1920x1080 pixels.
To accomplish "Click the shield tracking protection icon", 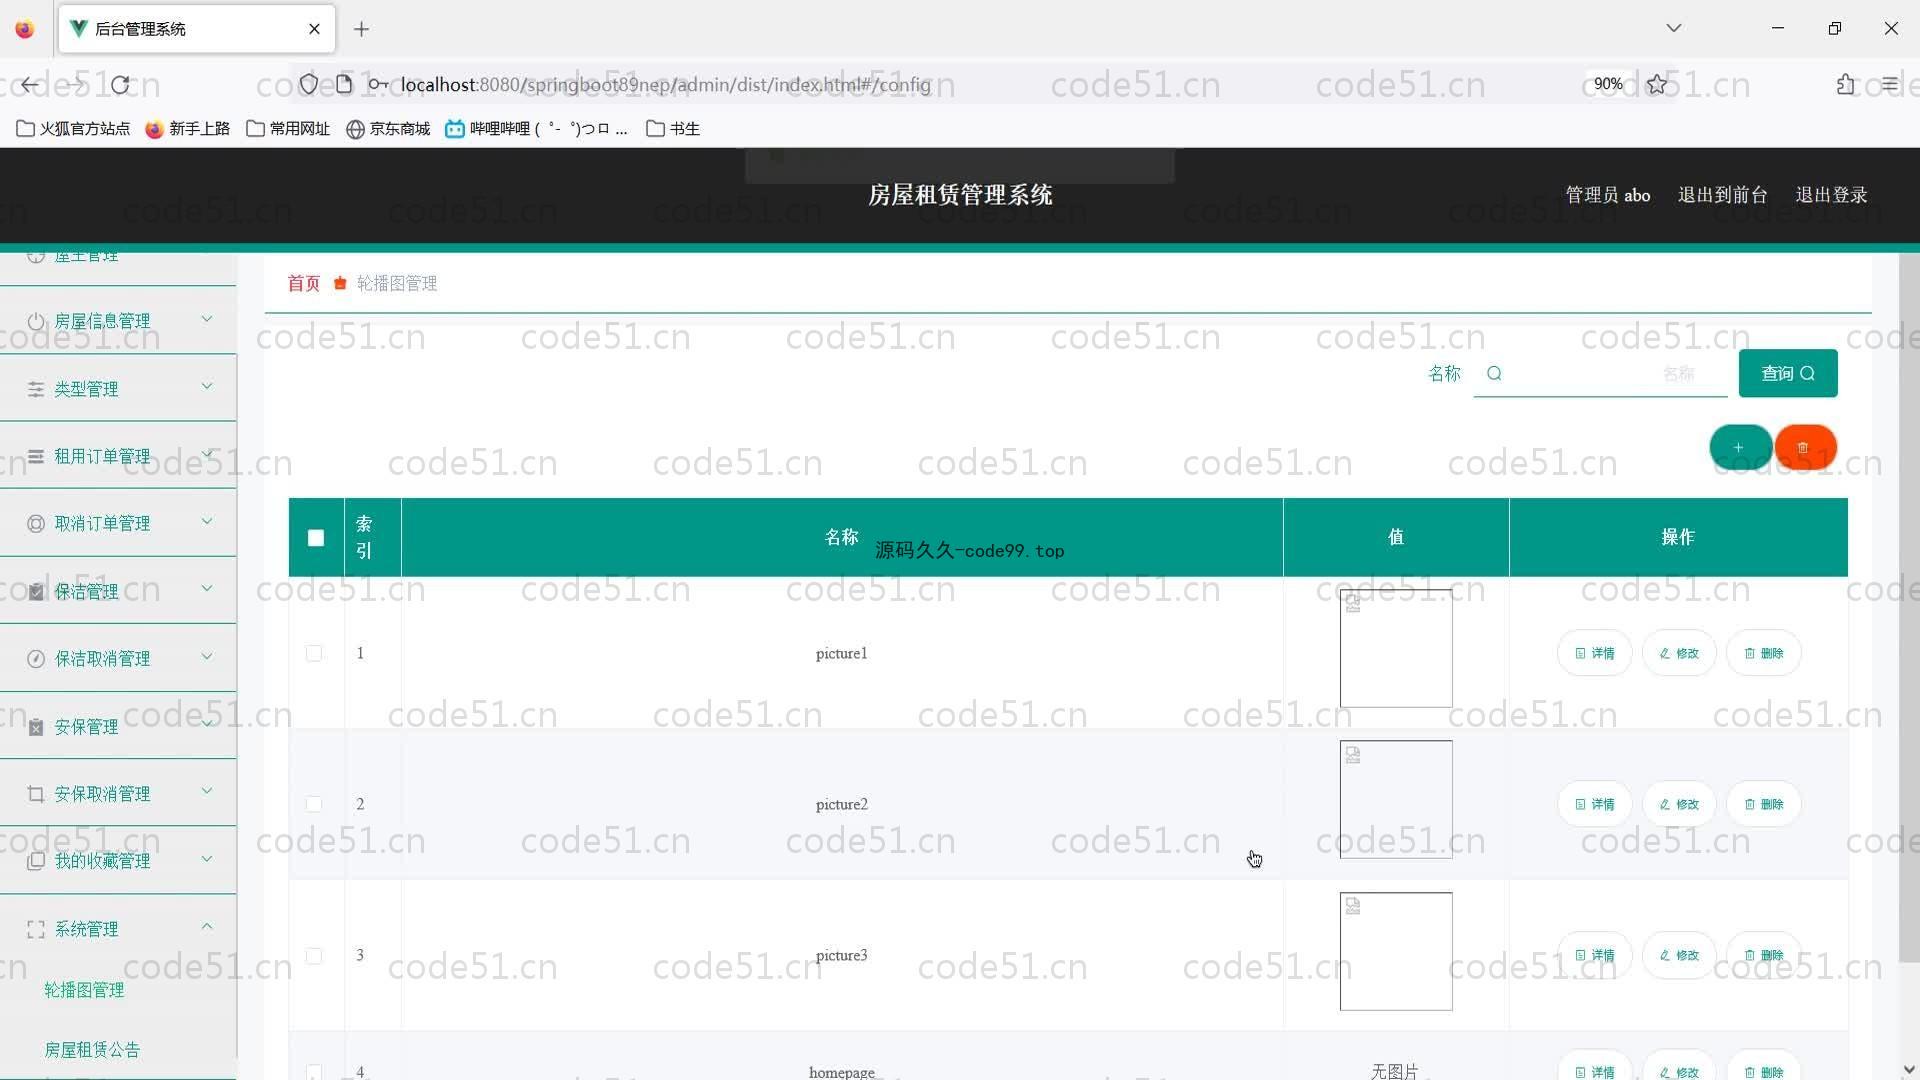I will pyautogui.click(x=309, y=85).
